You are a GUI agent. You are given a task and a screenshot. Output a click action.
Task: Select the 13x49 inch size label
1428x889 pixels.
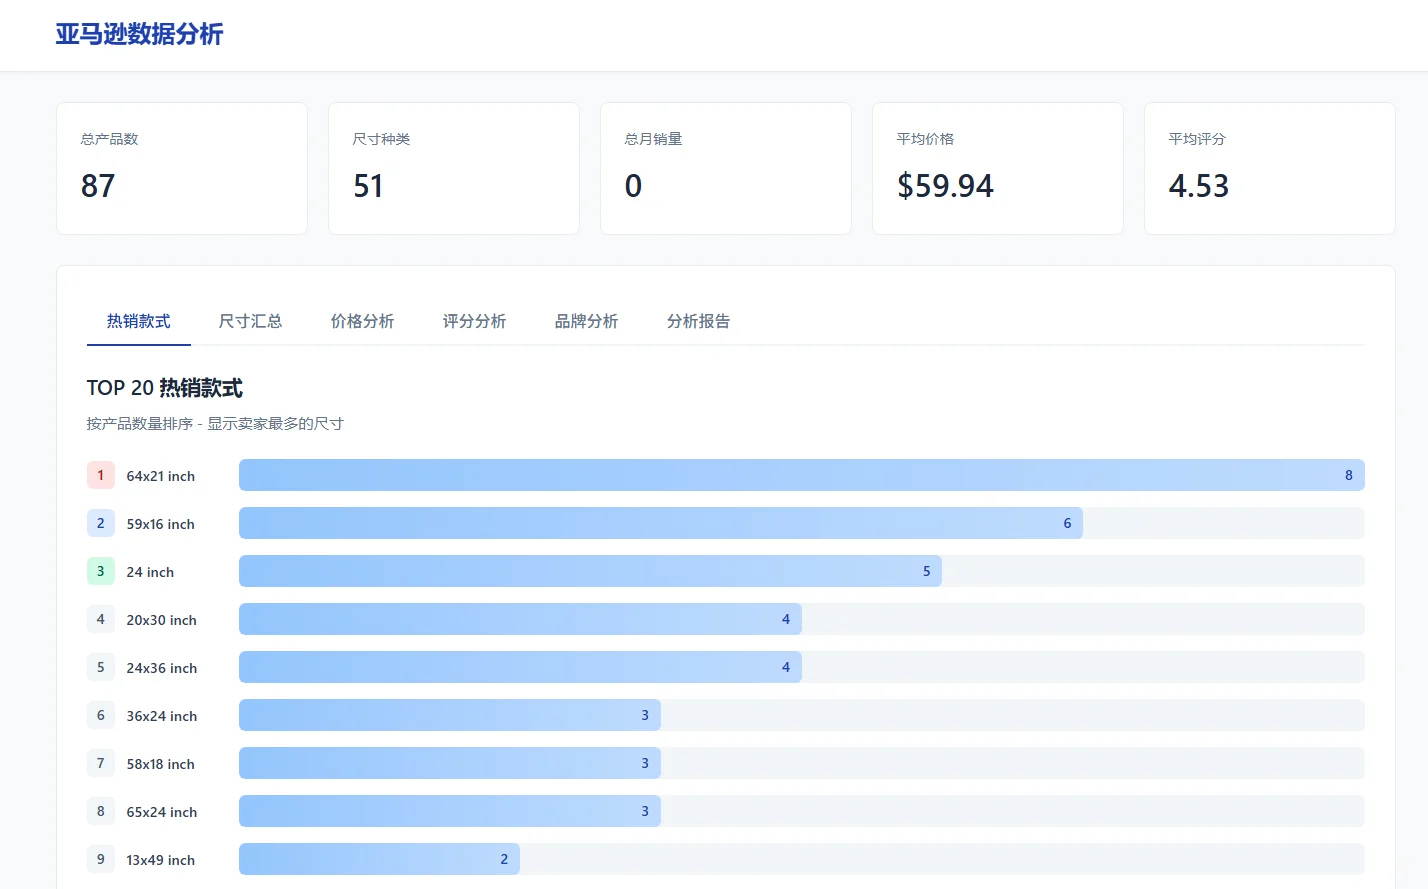[161, 860]
